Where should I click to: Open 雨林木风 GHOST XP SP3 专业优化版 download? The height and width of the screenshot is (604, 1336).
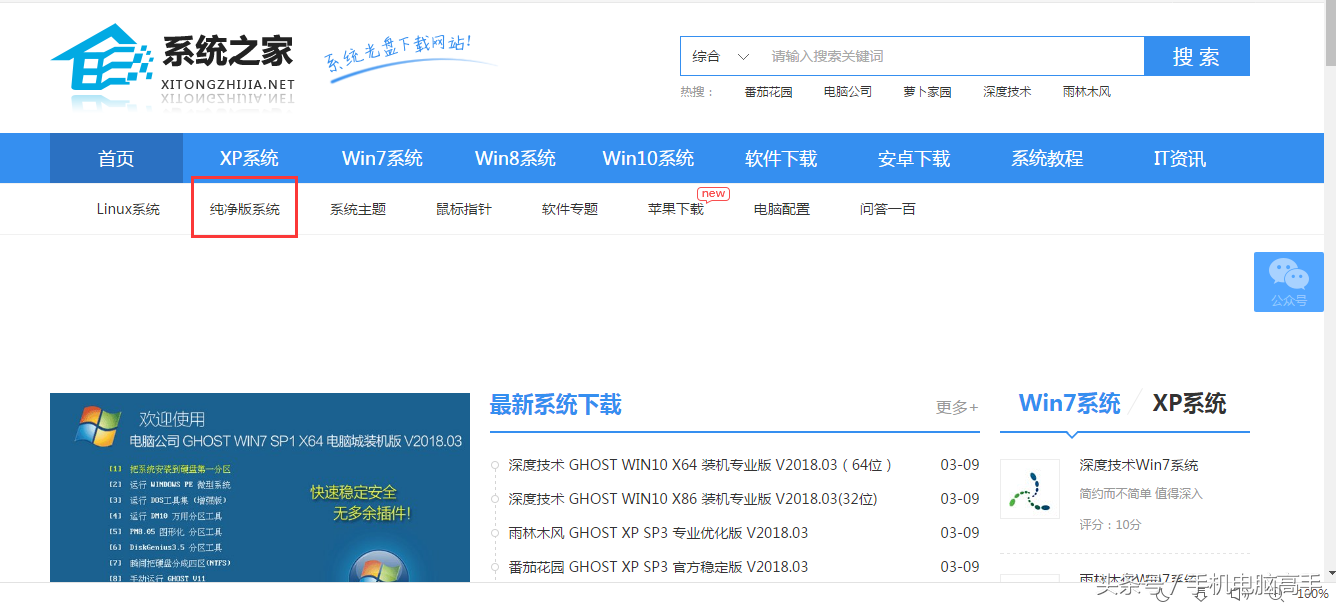tap(658, 533)
